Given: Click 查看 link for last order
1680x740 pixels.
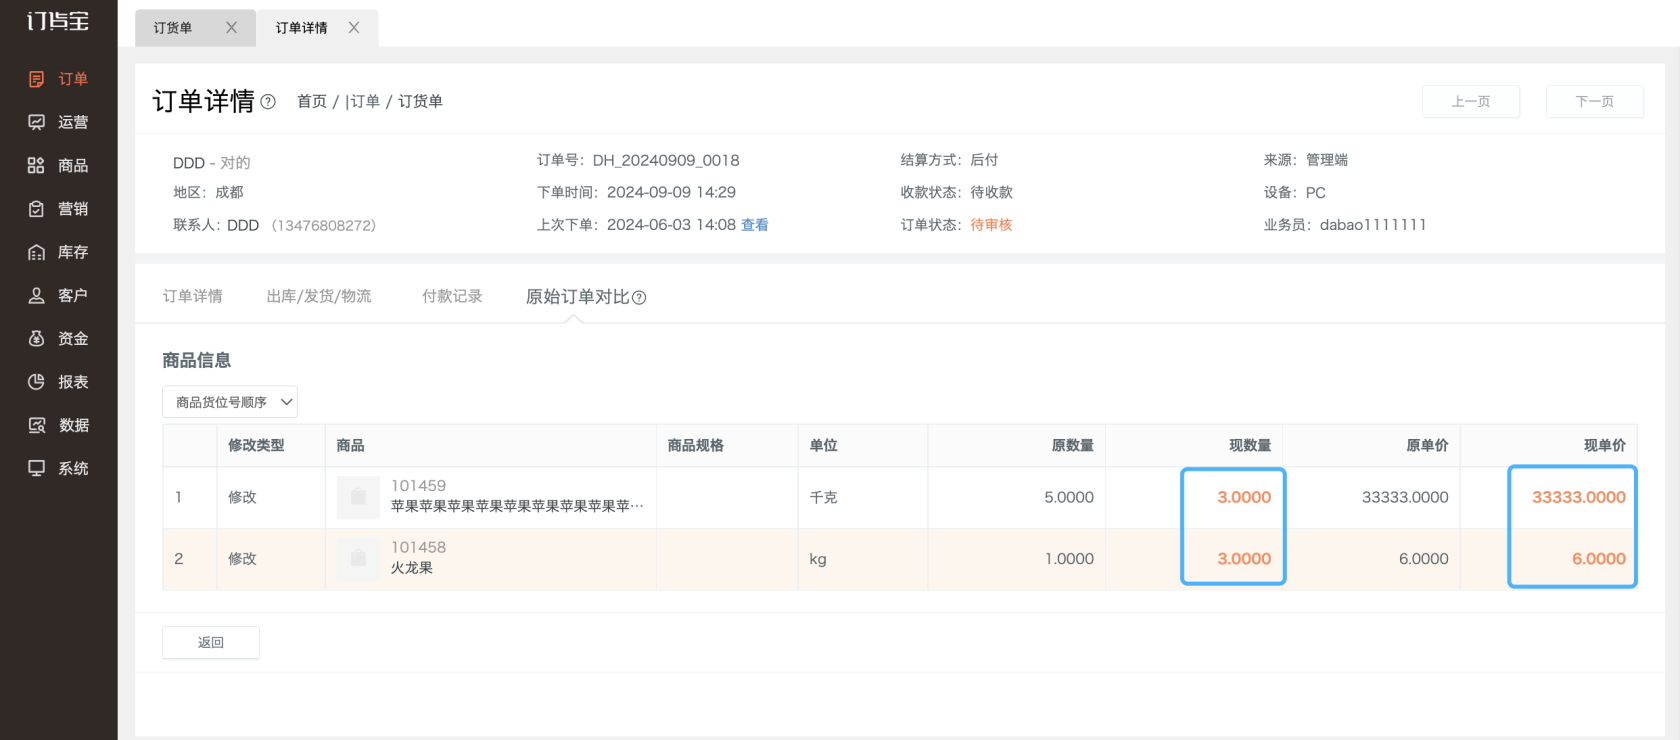Looking at the screenshot, I should (x=755, y=225).
